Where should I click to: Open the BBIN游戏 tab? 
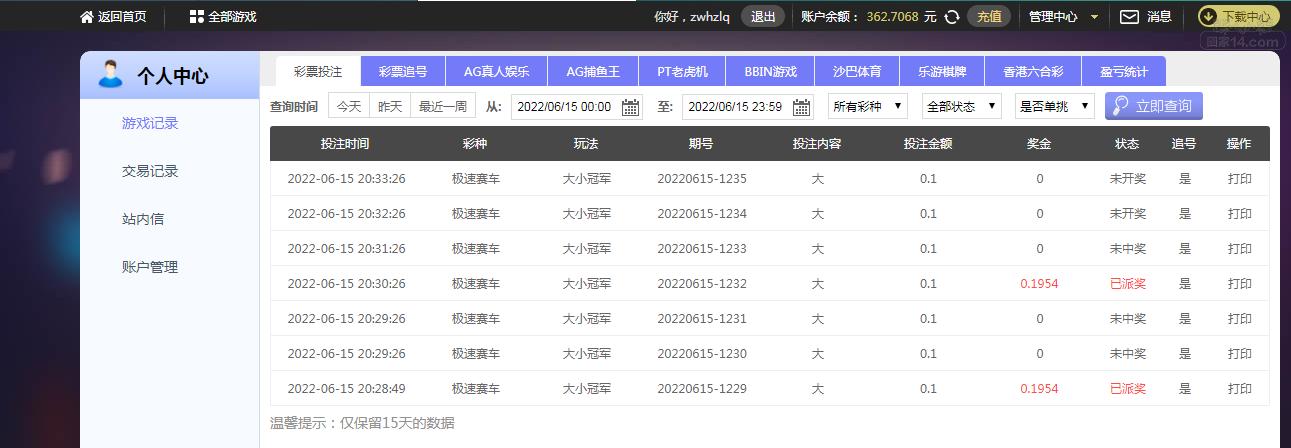point(771,72)
